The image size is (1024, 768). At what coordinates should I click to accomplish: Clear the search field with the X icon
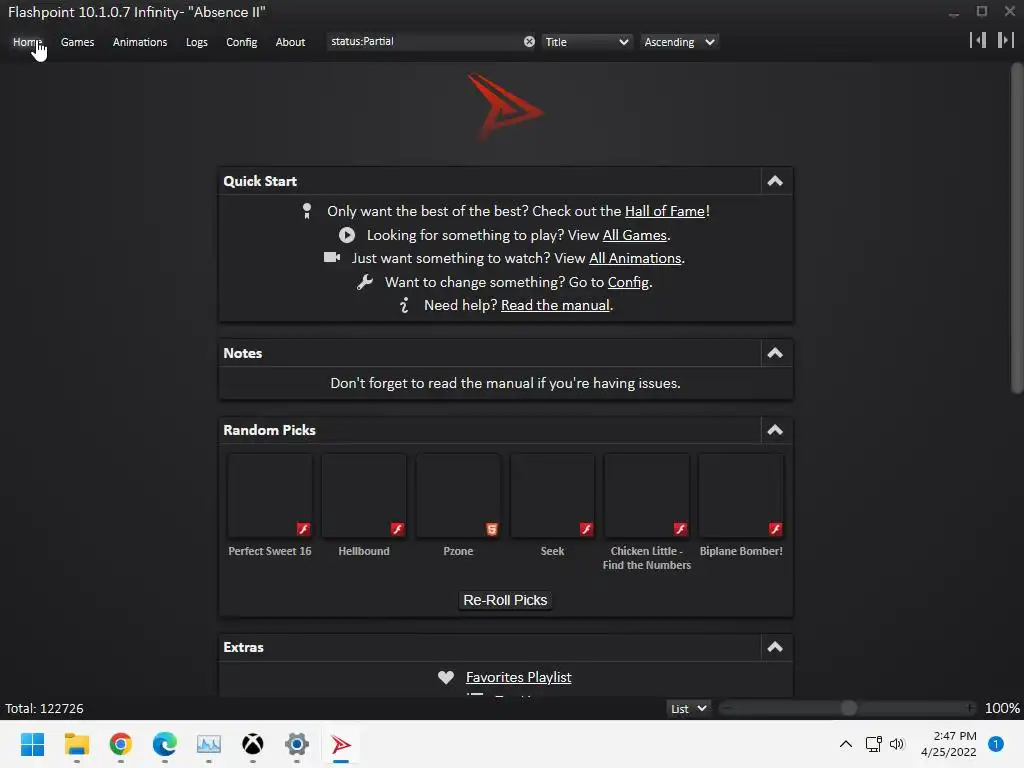tap(529, 42)
